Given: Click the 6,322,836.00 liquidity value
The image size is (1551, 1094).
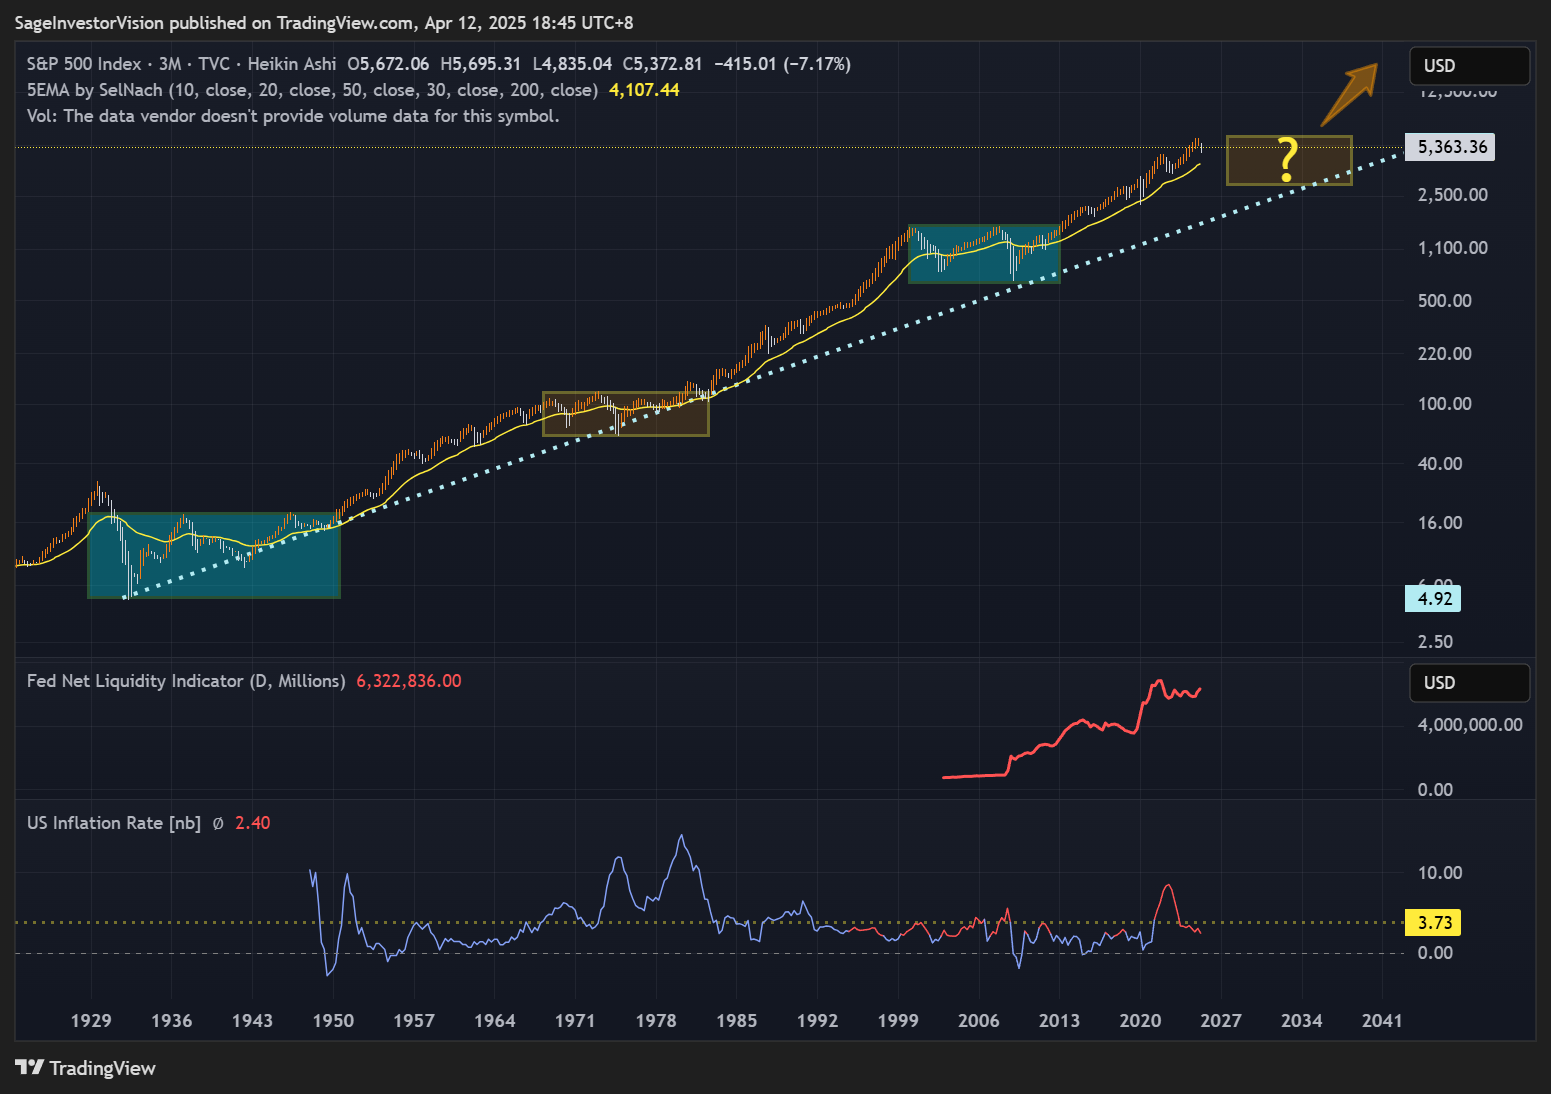Looking at the screenshot, I should tap(409, 681).
